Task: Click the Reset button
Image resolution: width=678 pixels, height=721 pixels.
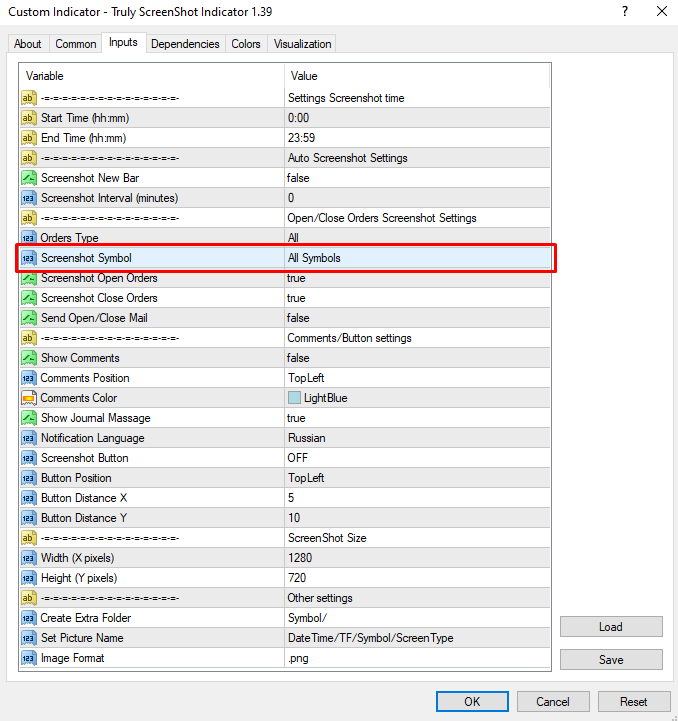Action: 634,701
